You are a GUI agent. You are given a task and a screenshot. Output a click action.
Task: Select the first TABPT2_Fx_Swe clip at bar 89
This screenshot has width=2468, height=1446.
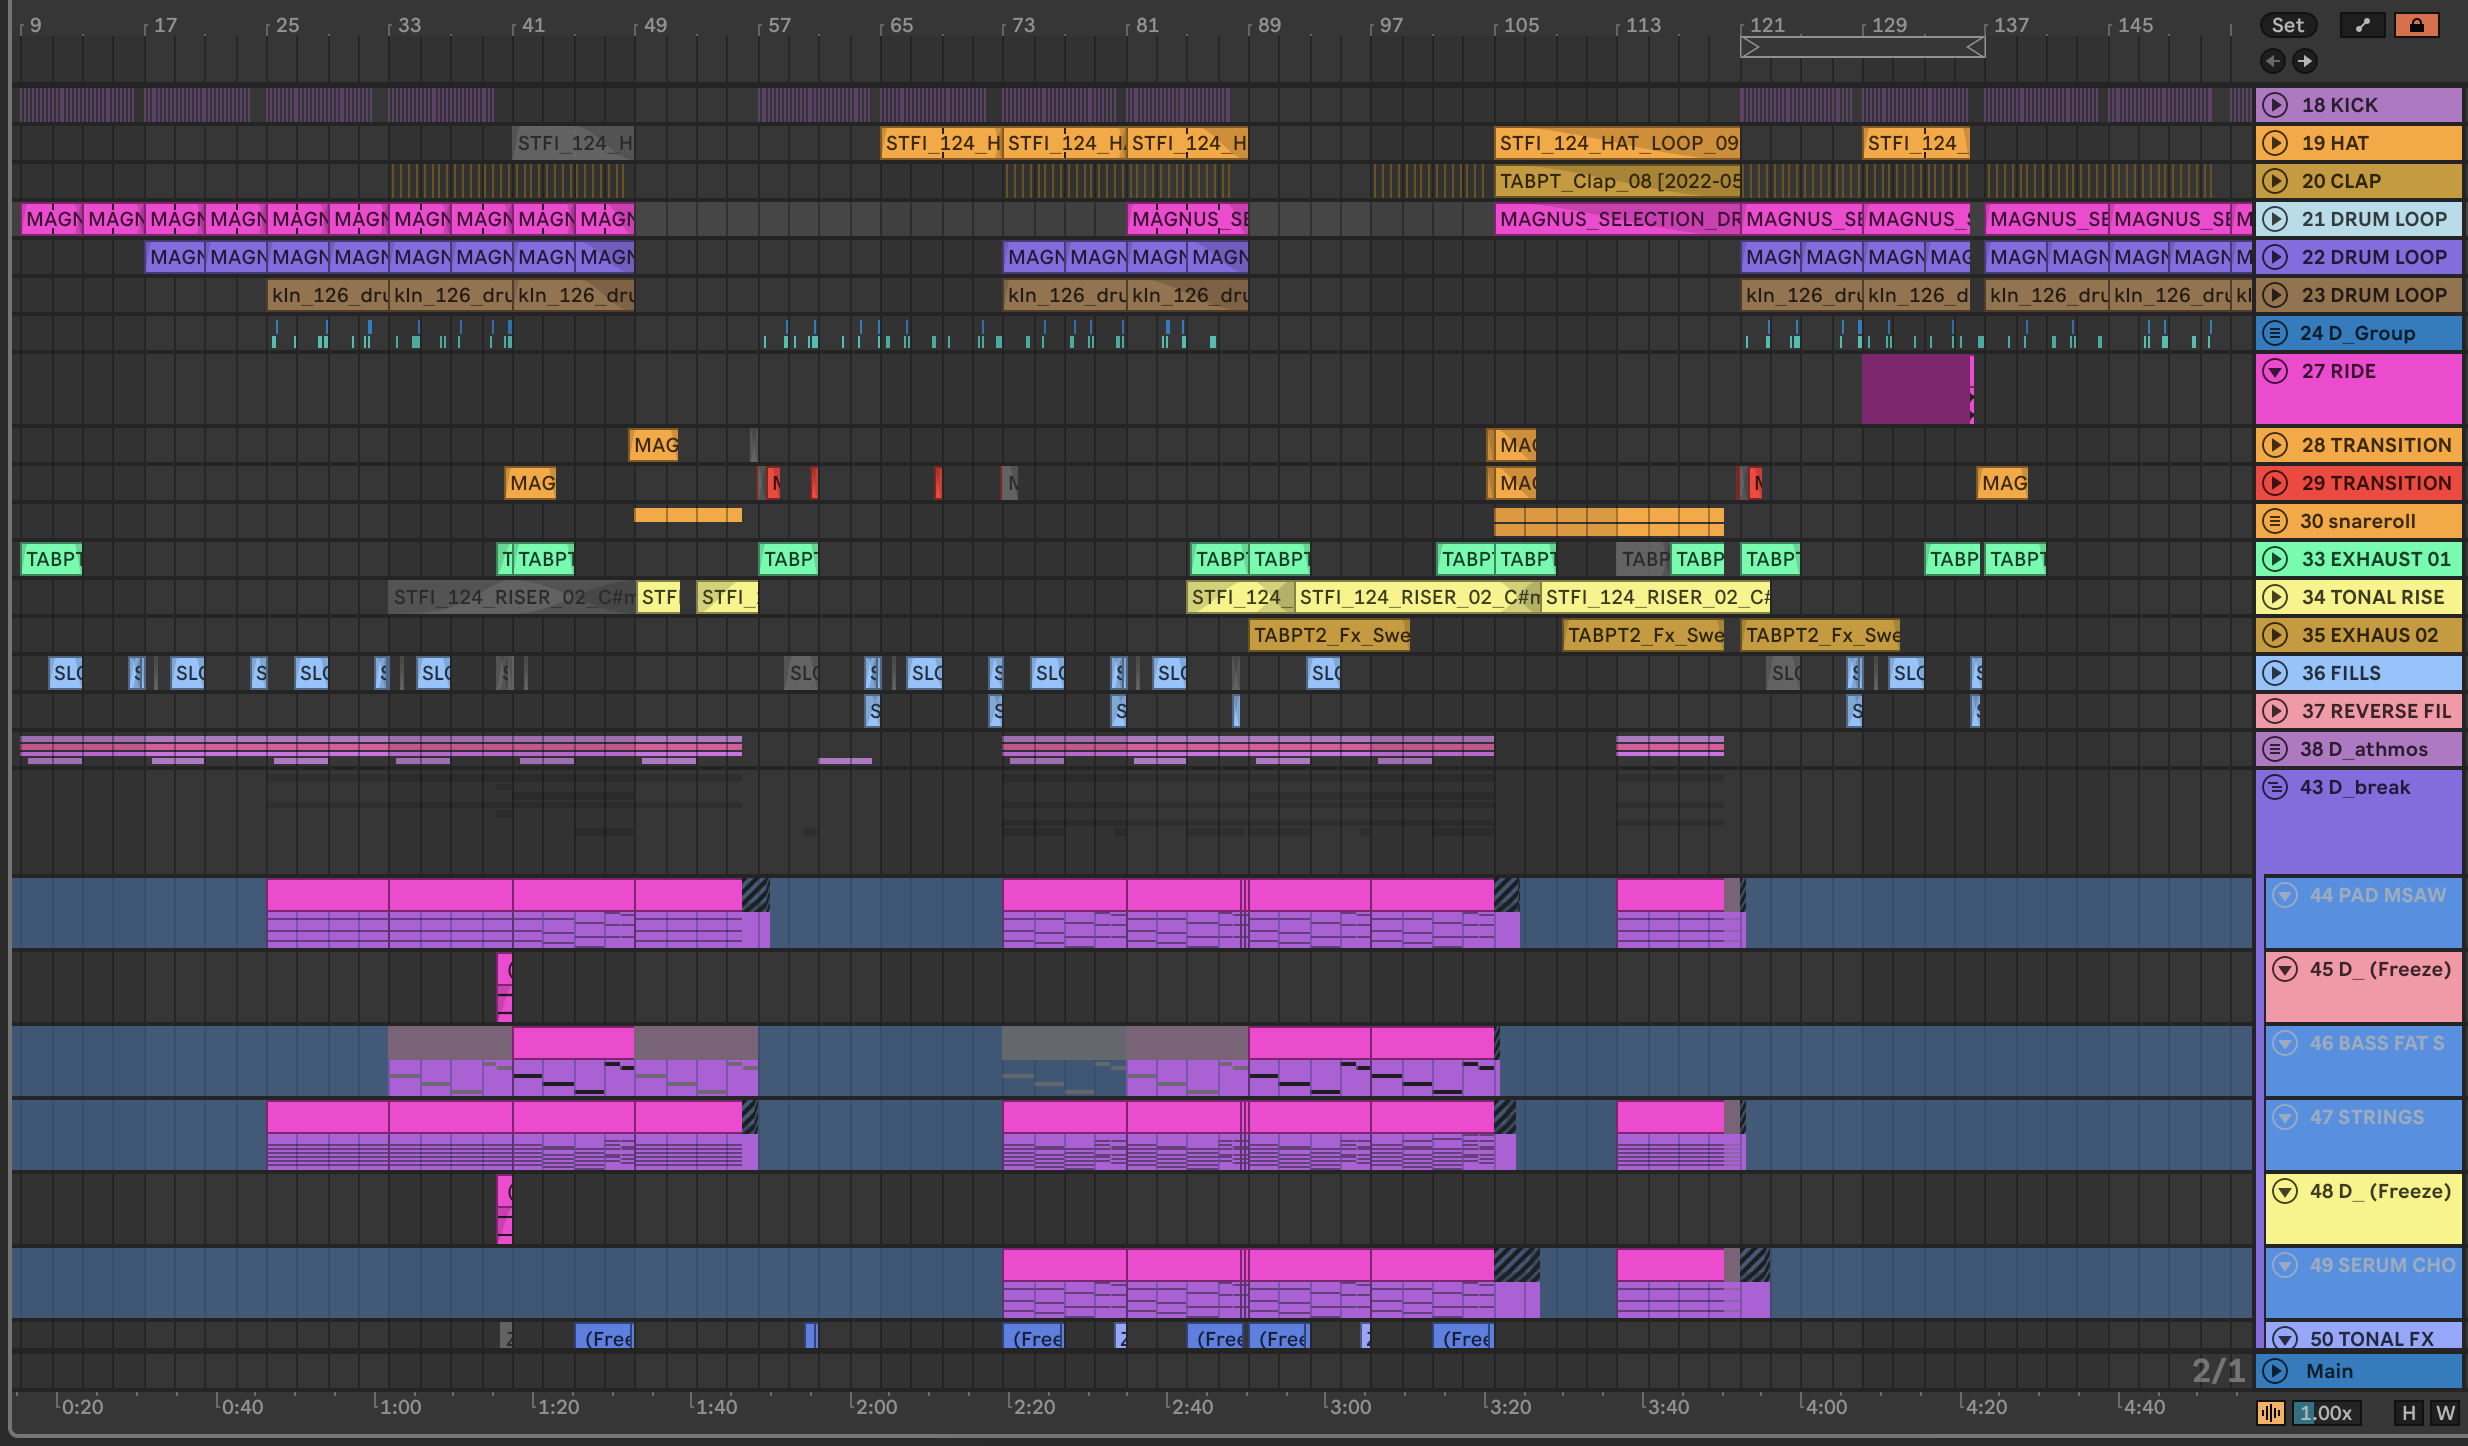(1330, 635)
